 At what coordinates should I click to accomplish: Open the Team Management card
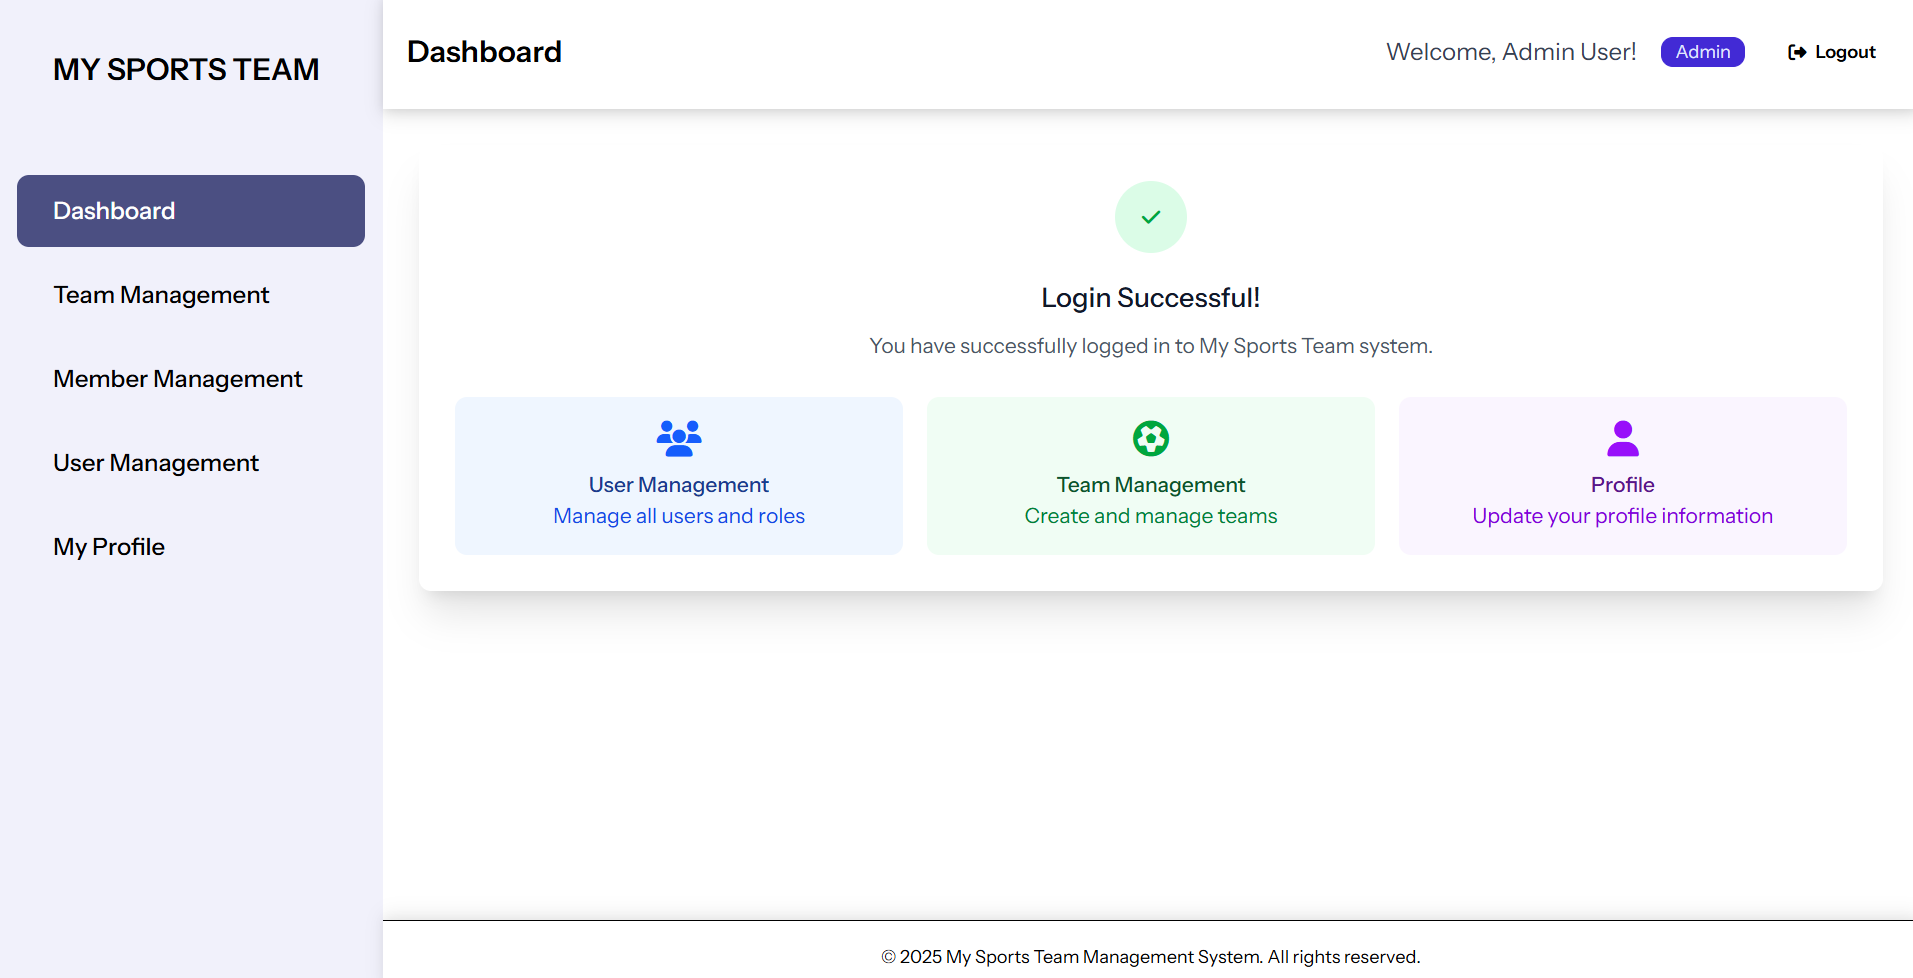(1150, 475)
